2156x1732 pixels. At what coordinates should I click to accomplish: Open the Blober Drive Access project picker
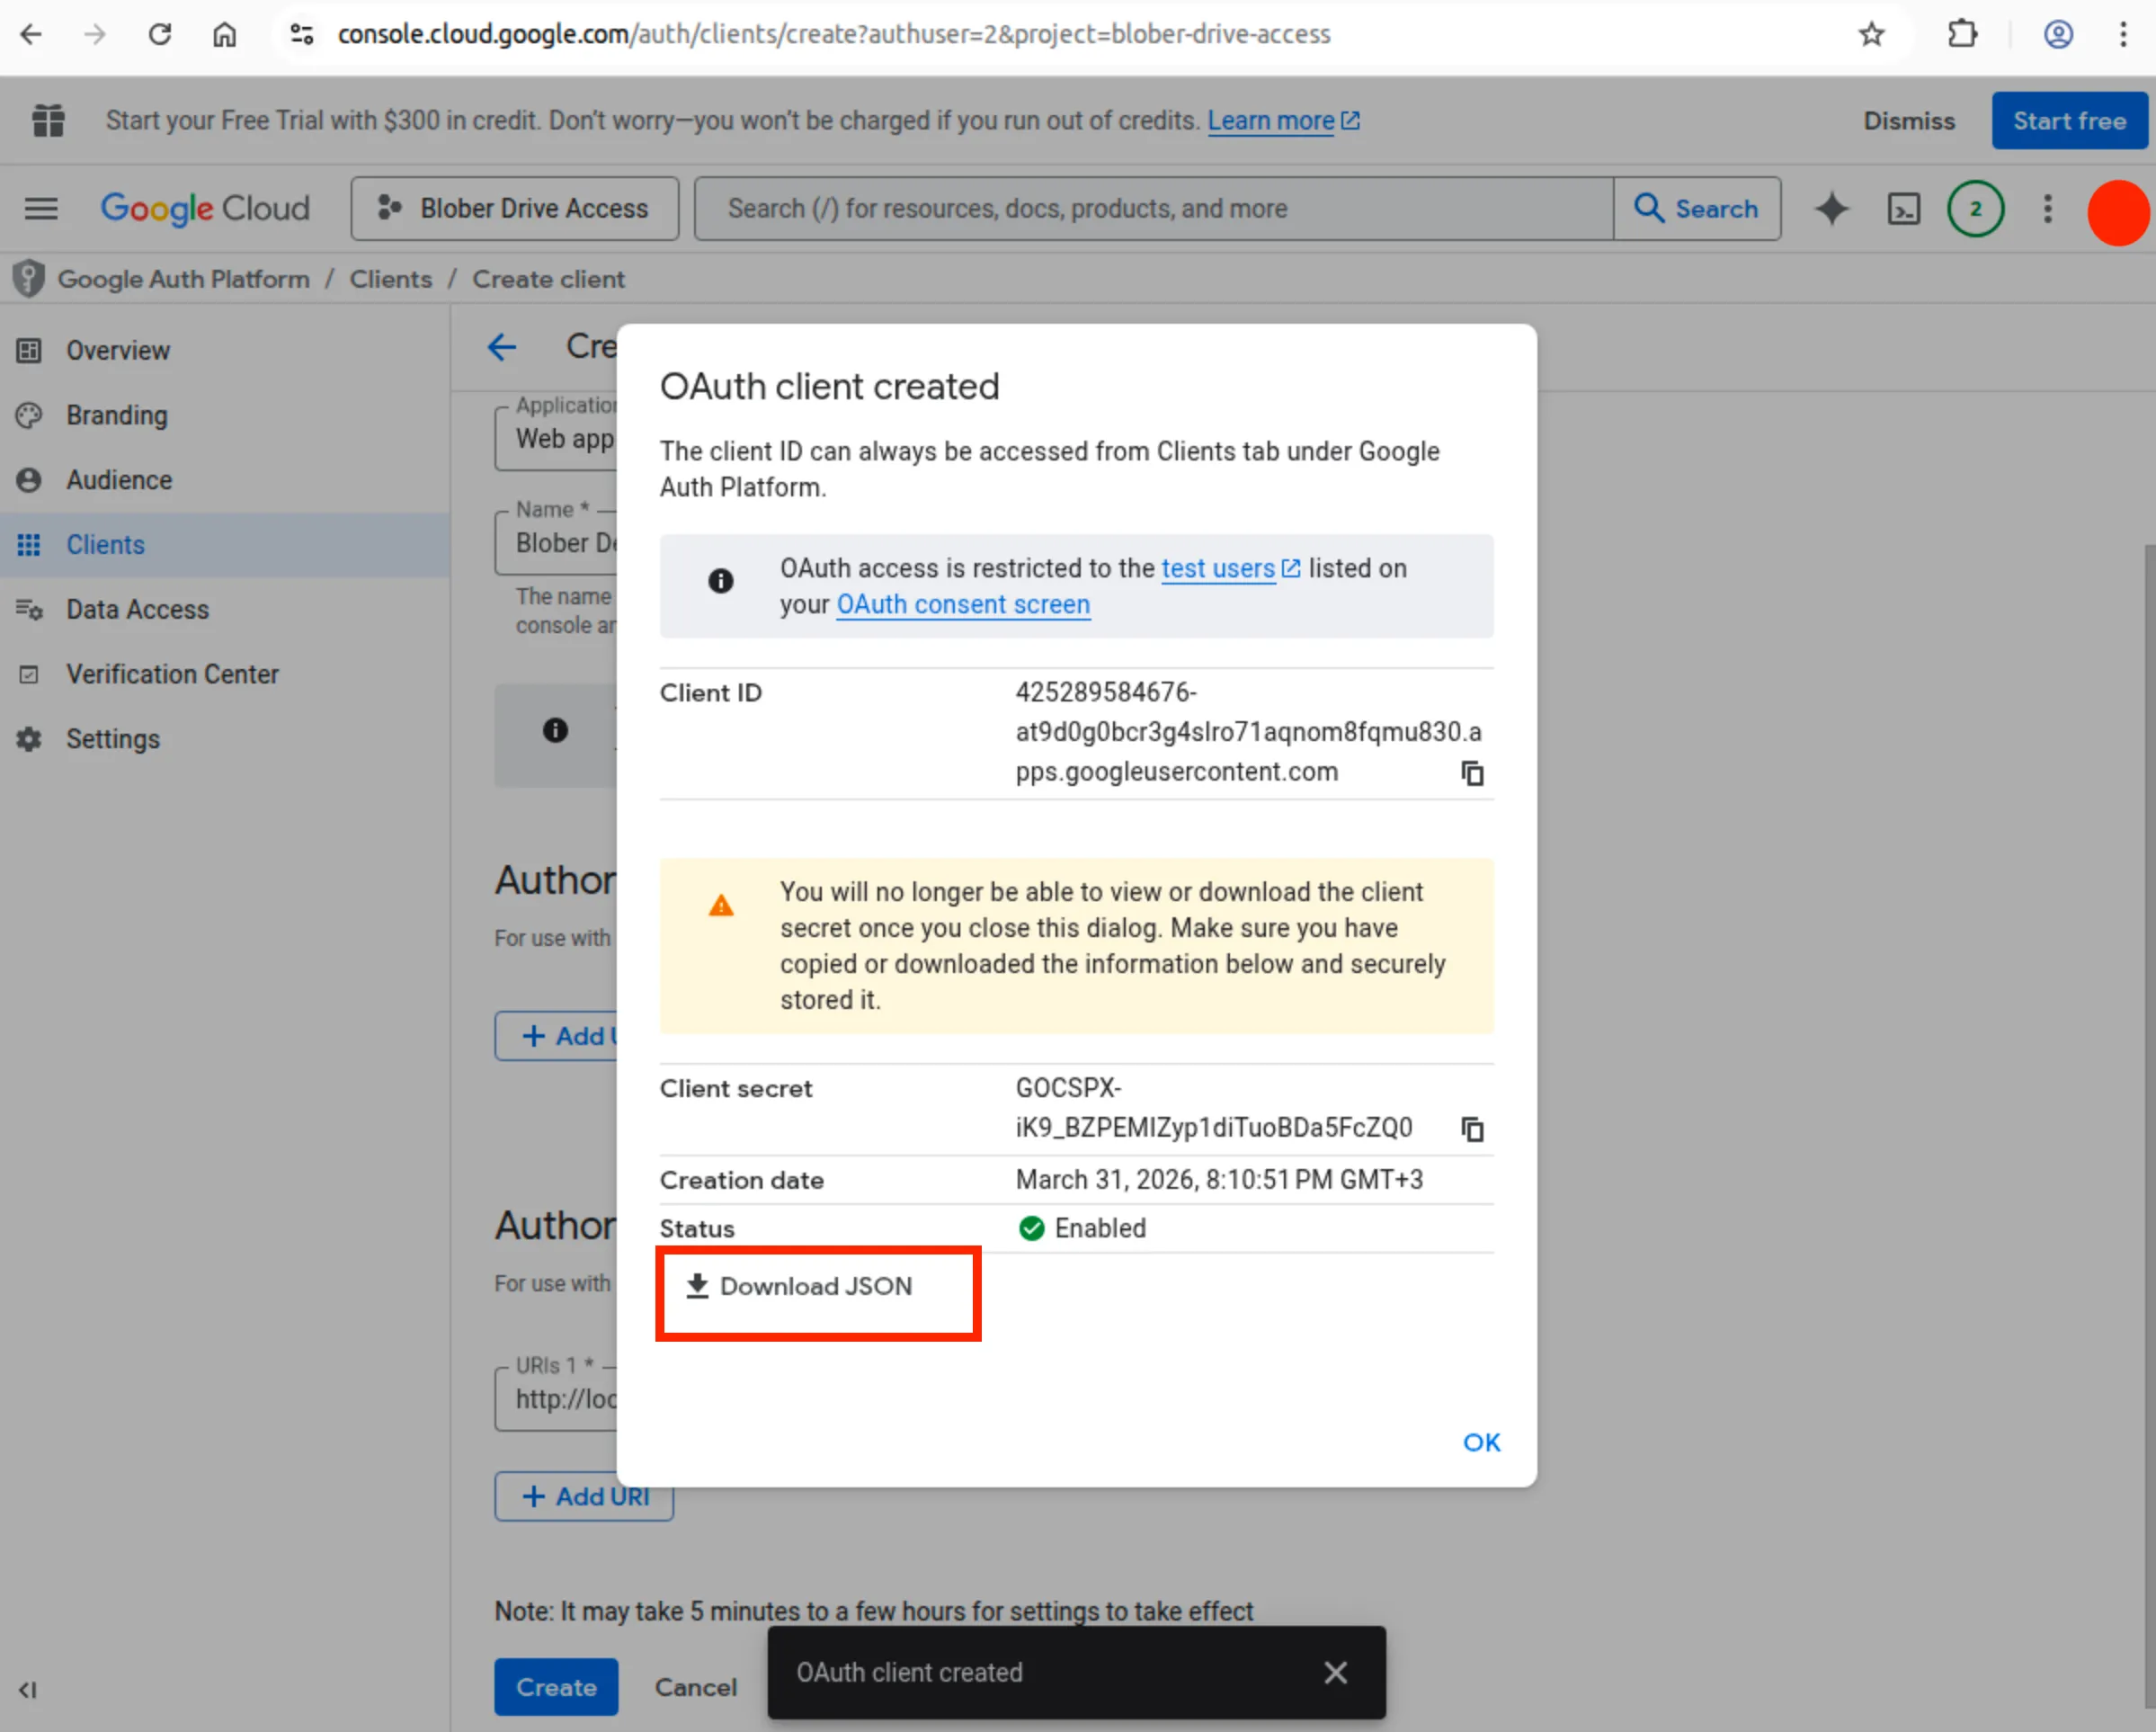514,208
